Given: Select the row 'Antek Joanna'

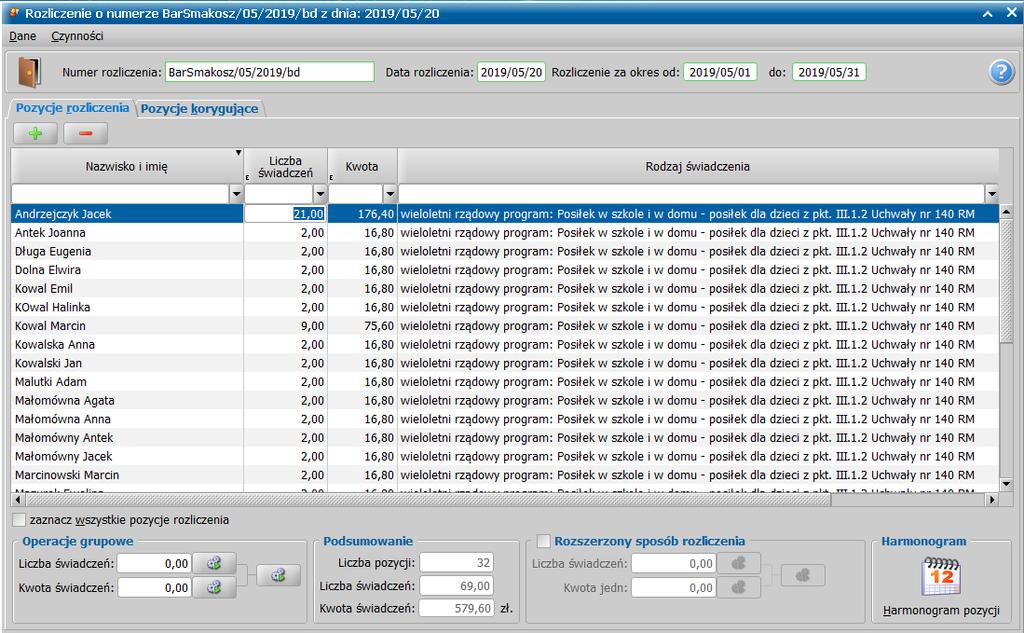Looking at the screenshot, I should click(505, 233).
